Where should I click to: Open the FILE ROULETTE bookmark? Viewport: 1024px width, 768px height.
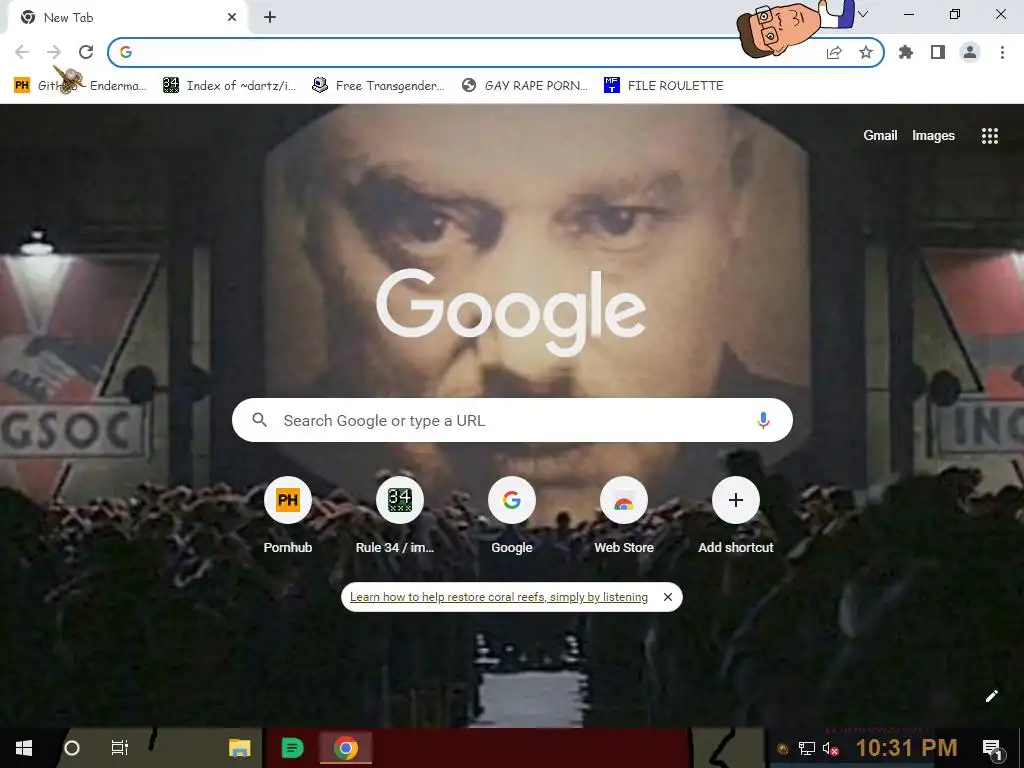pyautogui.click(x=664, y=86)
